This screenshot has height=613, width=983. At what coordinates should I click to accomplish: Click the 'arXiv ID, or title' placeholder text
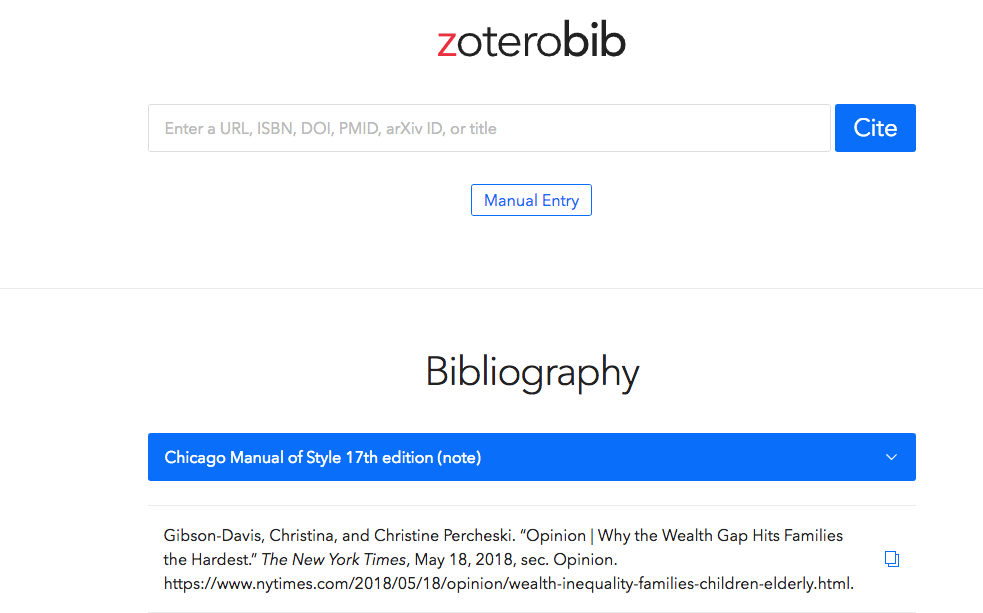tap(441, 128)
